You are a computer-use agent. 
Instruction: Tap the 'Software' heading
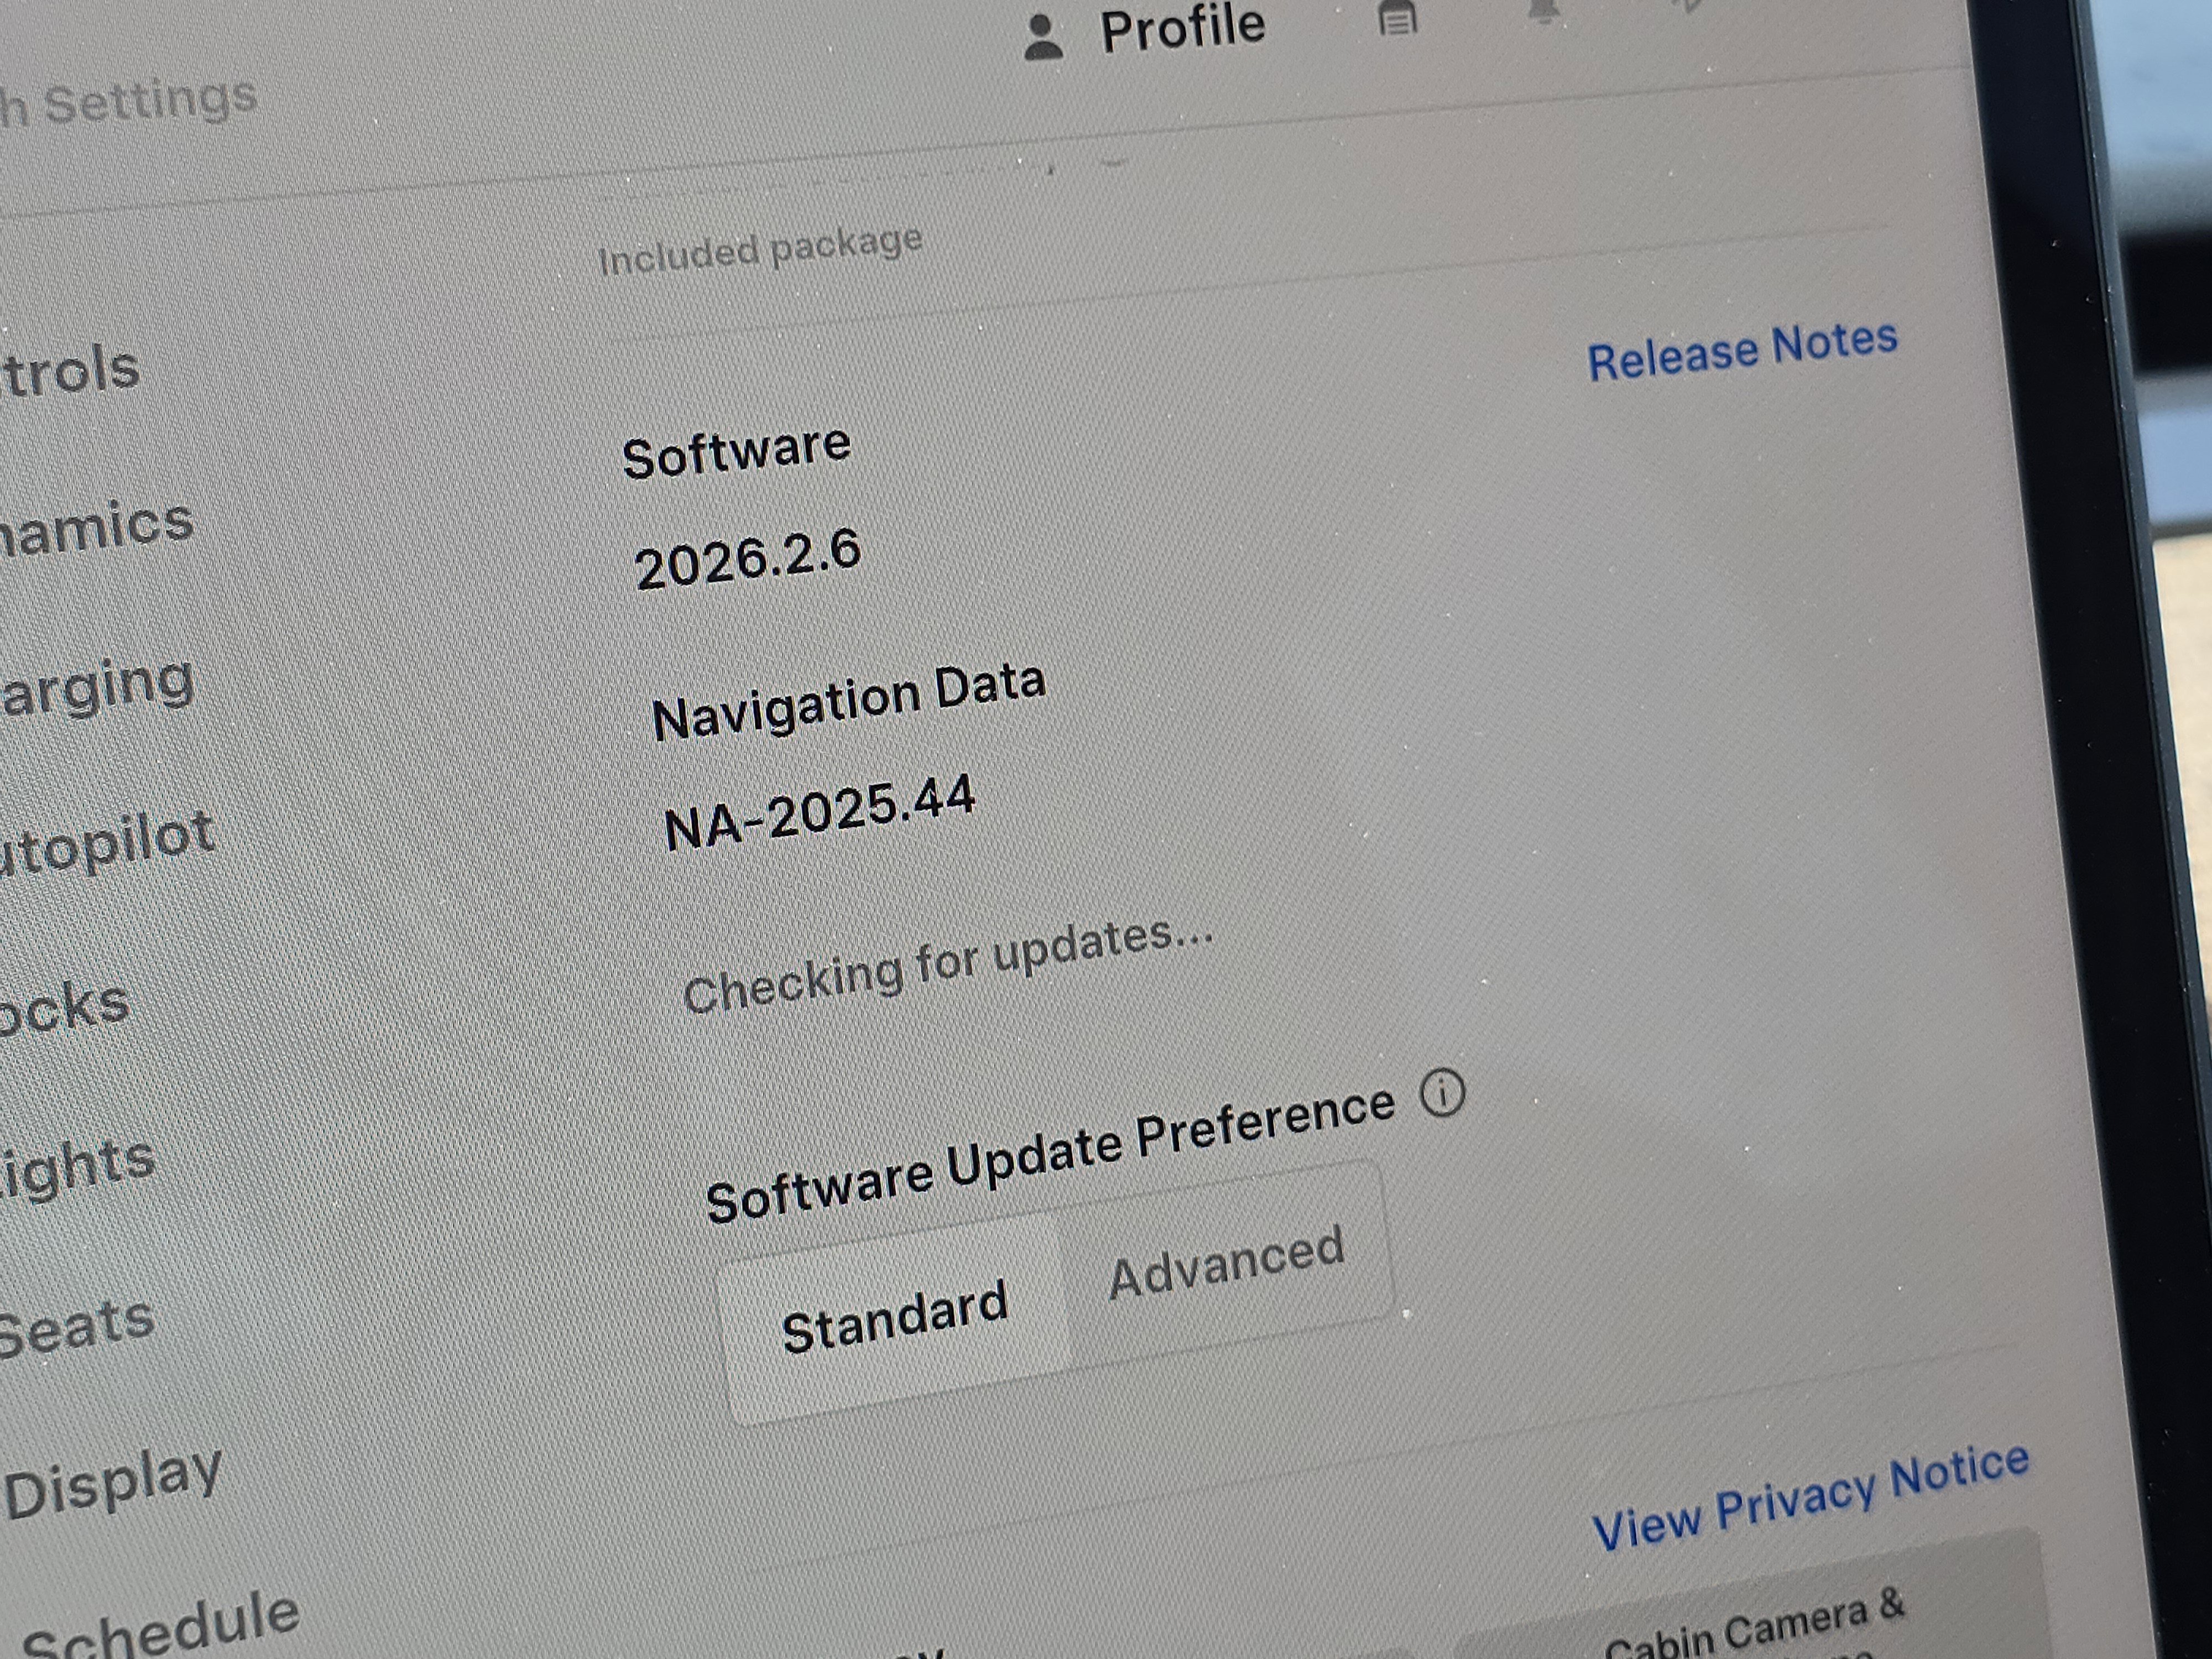coord(736,452)
